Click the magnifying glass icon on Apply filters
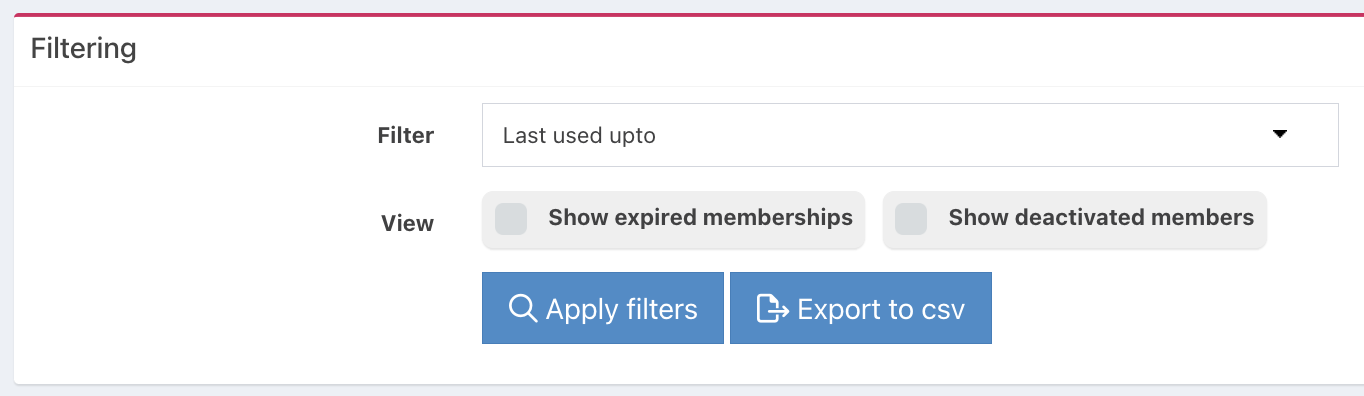 523,308
